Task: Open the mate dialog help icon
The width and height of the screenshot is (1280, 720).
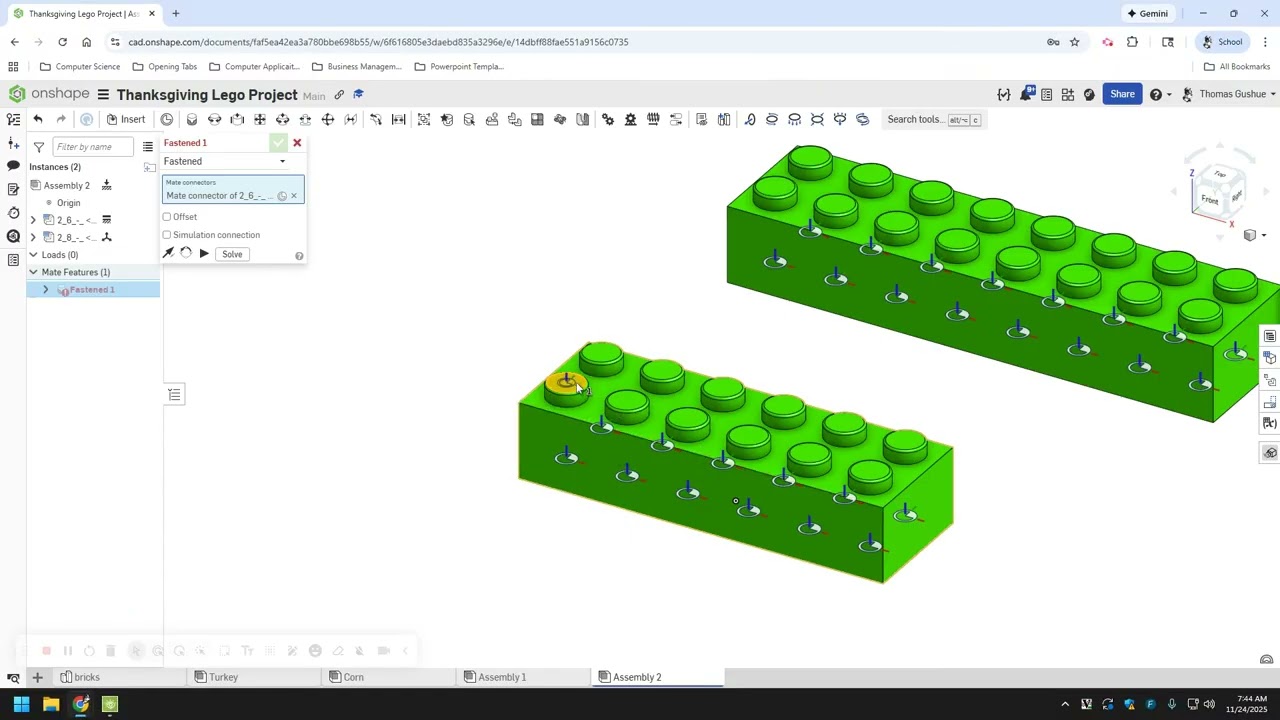Action: pos(299,256)
